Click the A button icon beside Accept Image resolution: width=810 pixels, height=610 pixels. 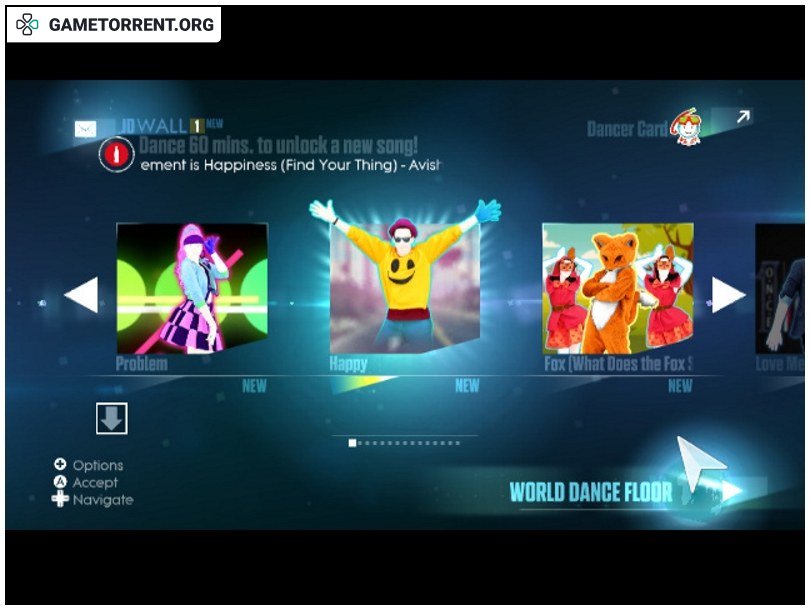(x=60, y=482)
